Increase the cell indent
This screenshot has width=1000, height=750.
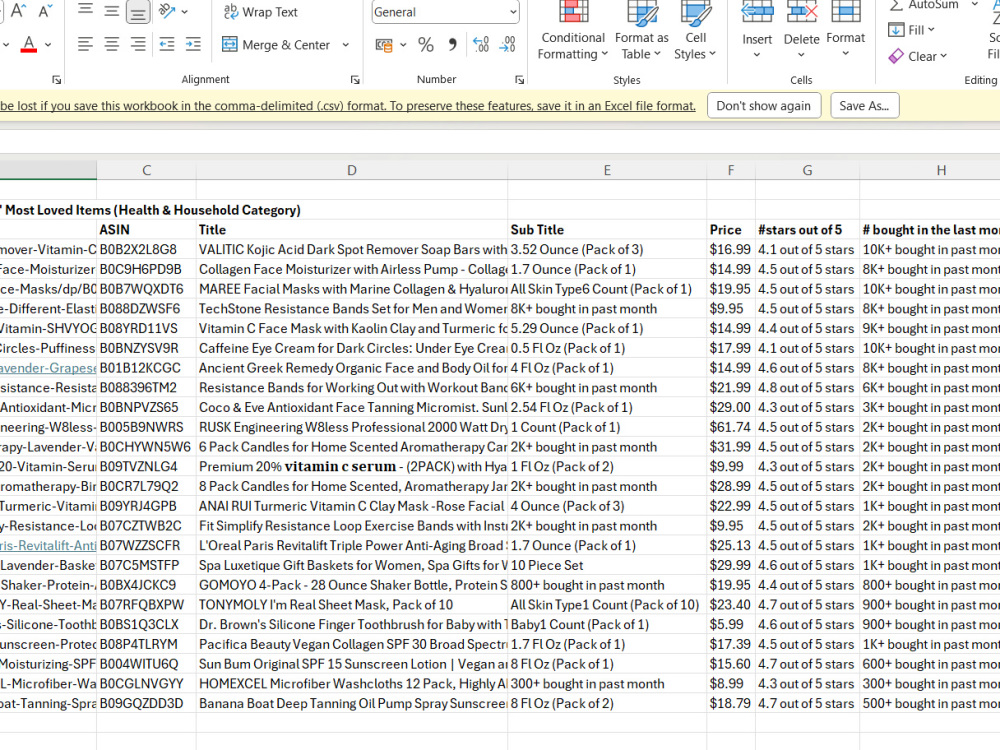point(193,44)
